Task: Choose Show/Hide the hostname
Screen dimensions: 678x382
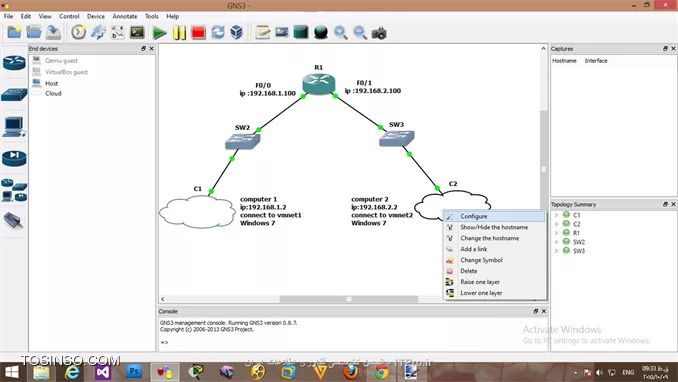Action: pyautogui.click(x=495, y=227)
